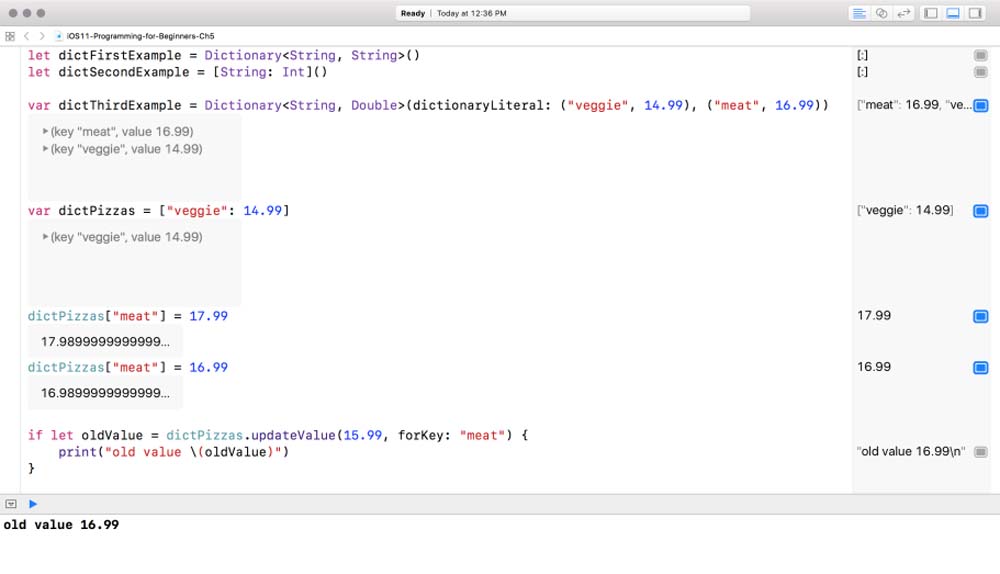This screenshot has width=1000, height=574.
Task: Go back in the editor history
Action: pos(27,36)
